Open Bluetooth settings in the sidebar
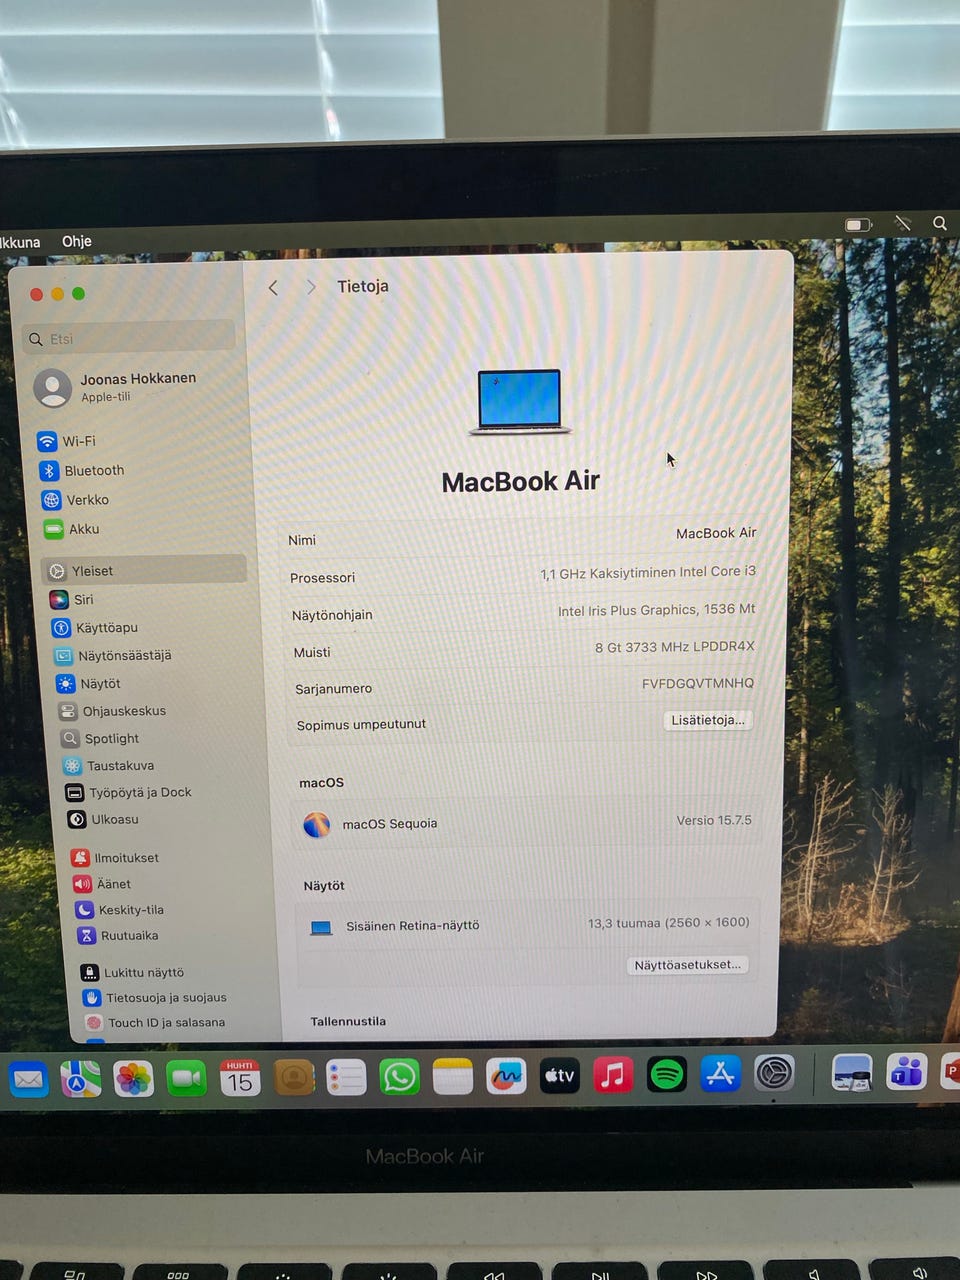Image resolution: width=960 pixels, height=1280 pixels. [82, 470]
